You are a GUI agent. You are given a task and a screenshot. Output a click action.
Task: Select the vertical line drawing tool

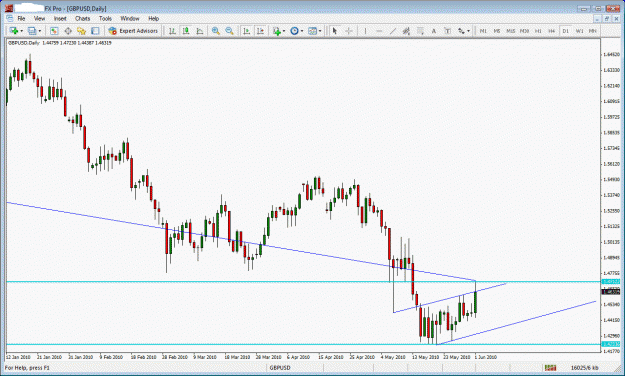click(x=365, y=31)
